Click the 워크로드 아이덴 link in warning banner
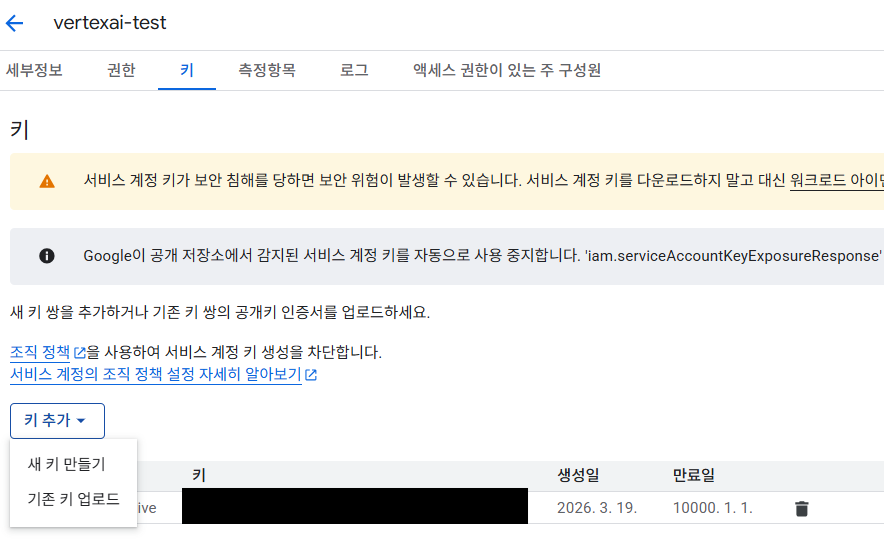The width and height of the screenshot is (884, 558). 836,181
